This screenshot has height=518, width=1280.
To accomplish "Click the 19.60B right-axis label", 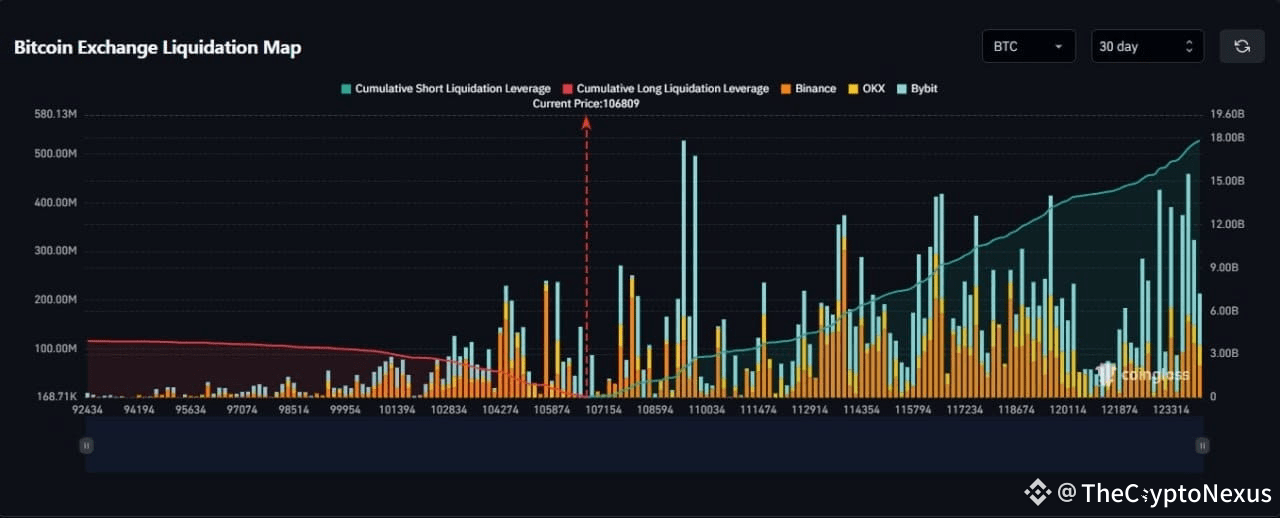I will 1226,115.
